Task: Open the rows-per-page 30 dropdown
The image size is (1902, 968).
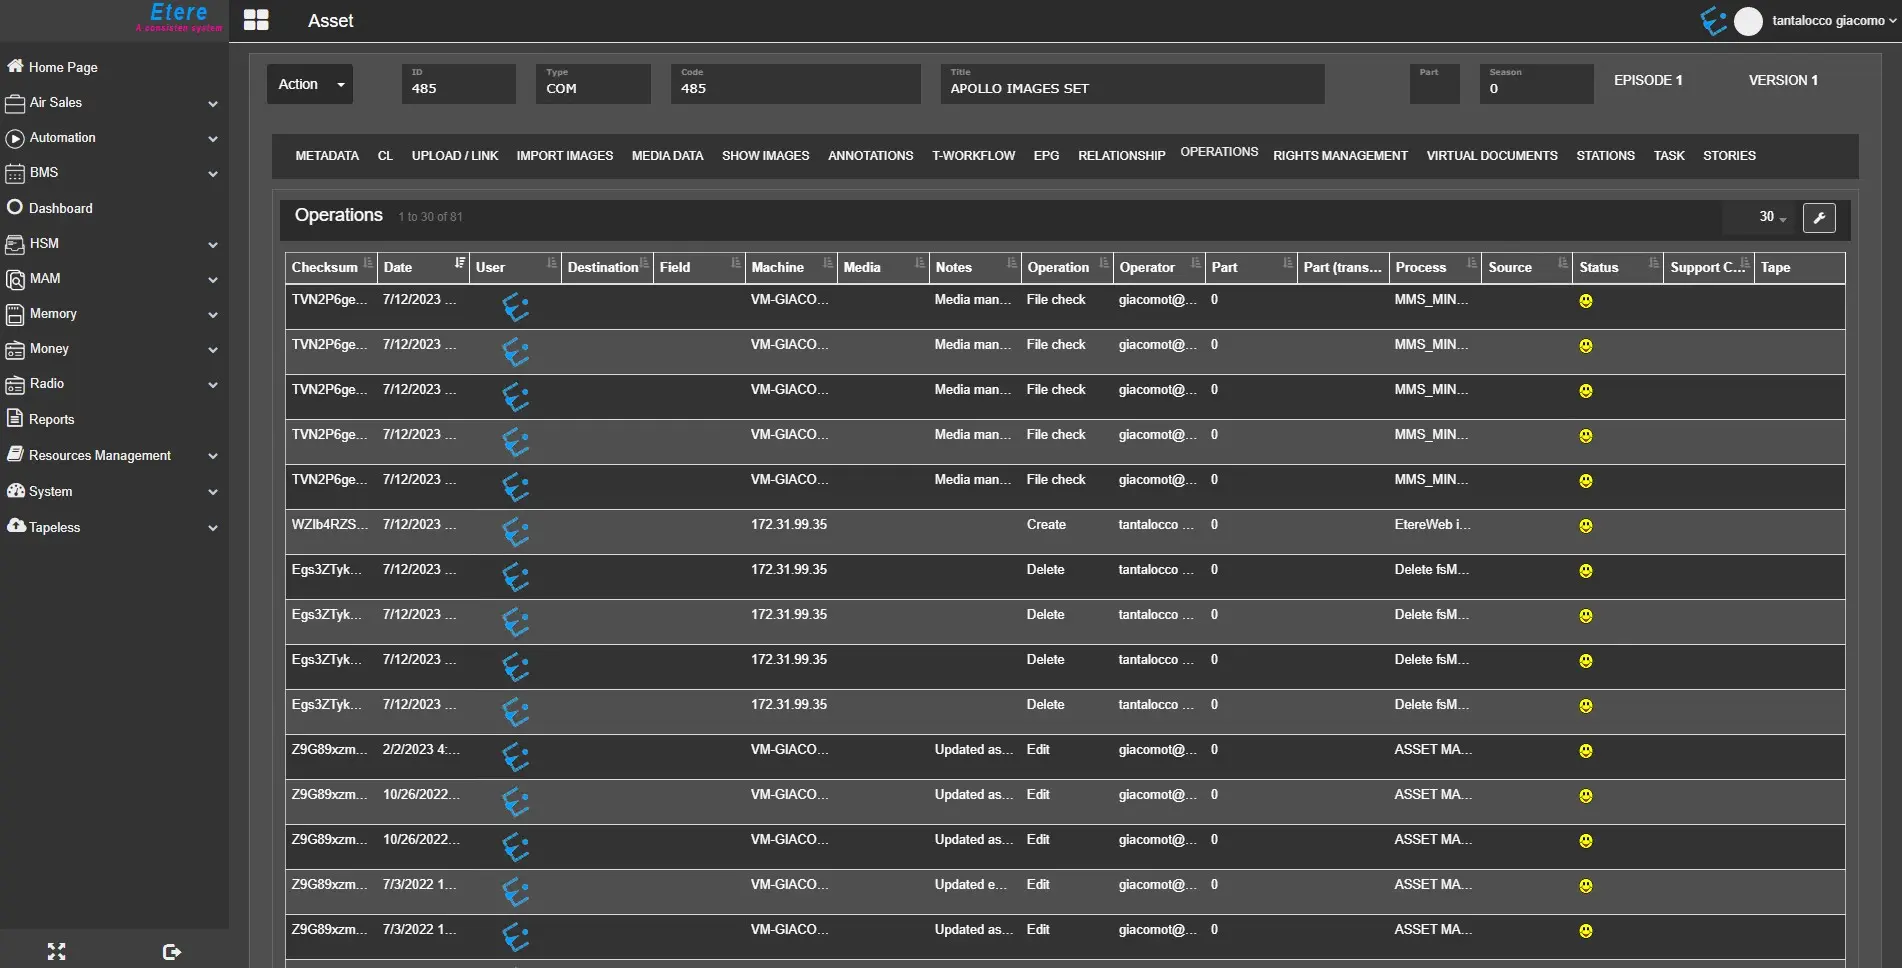Action: (1771, 217)
